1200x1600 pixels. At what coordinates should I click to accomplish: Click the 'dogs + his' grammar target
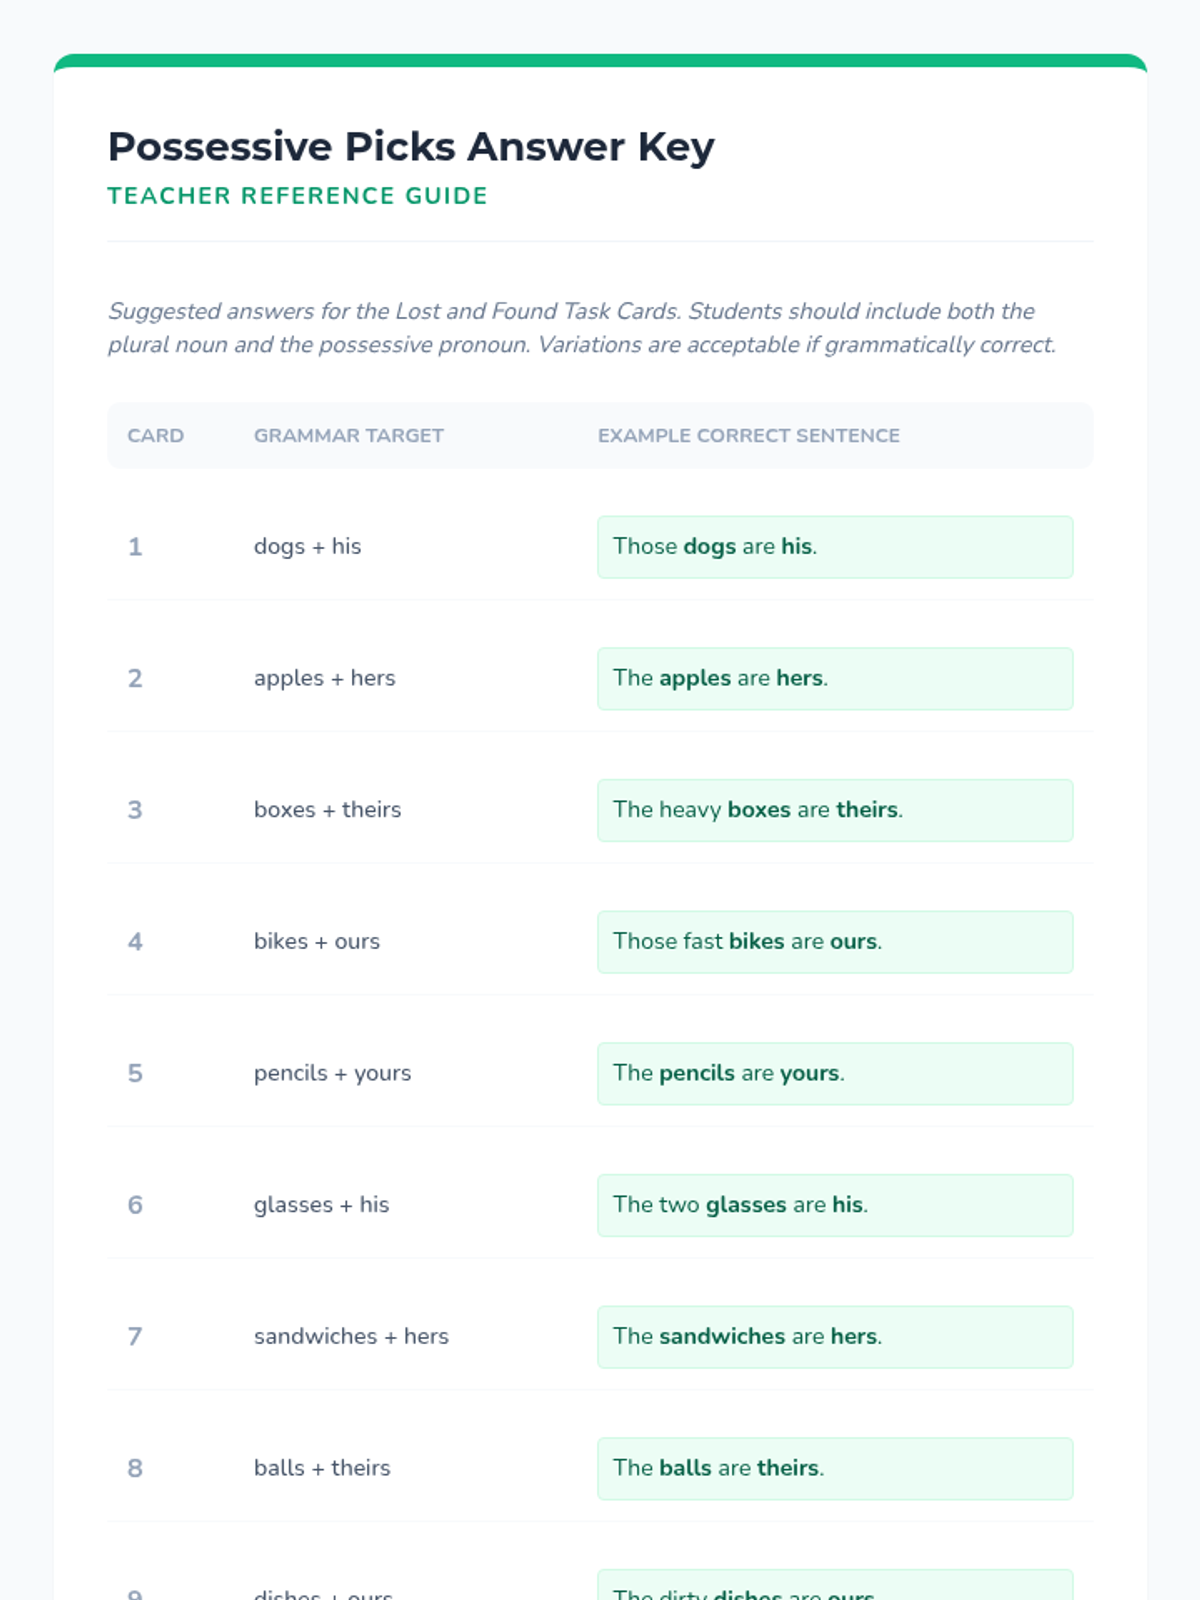click(307, 547)
